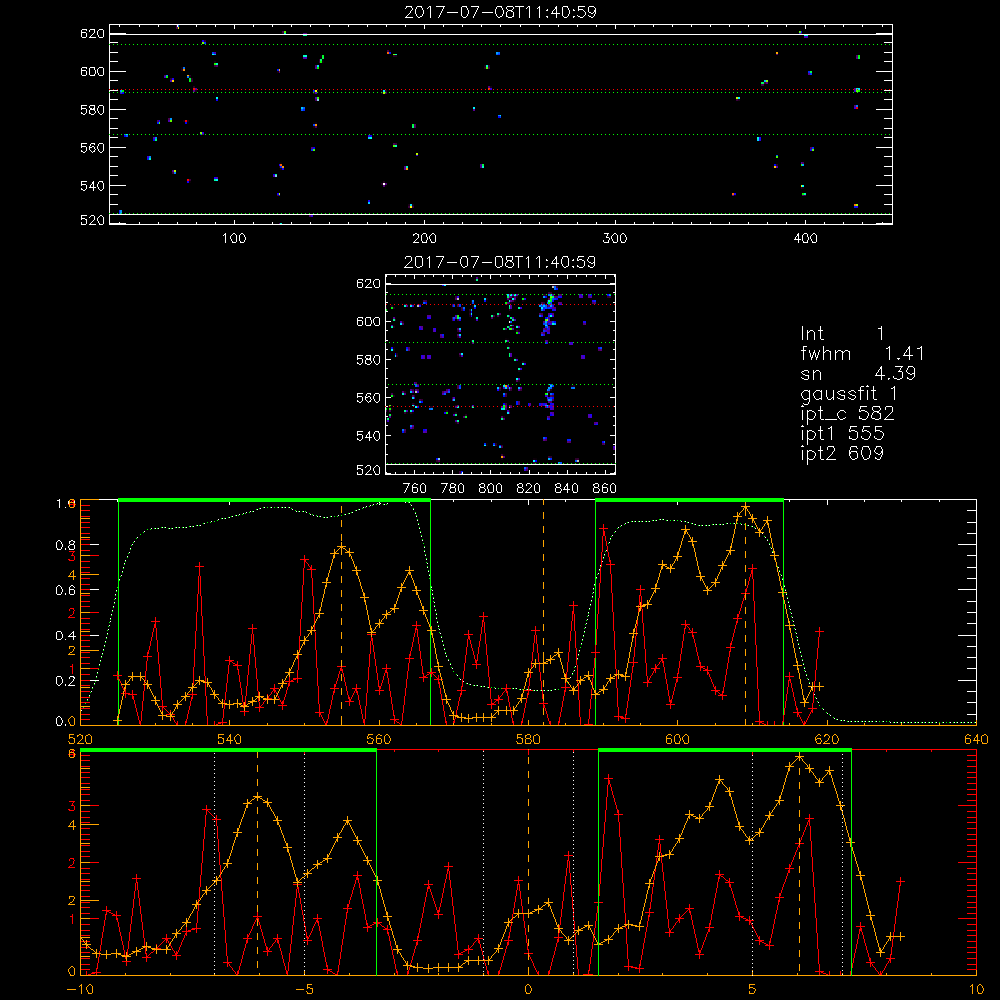Click the 800 x-axis label, middle plot
Screen dimensions: 1000x1000
pos(490,489)
